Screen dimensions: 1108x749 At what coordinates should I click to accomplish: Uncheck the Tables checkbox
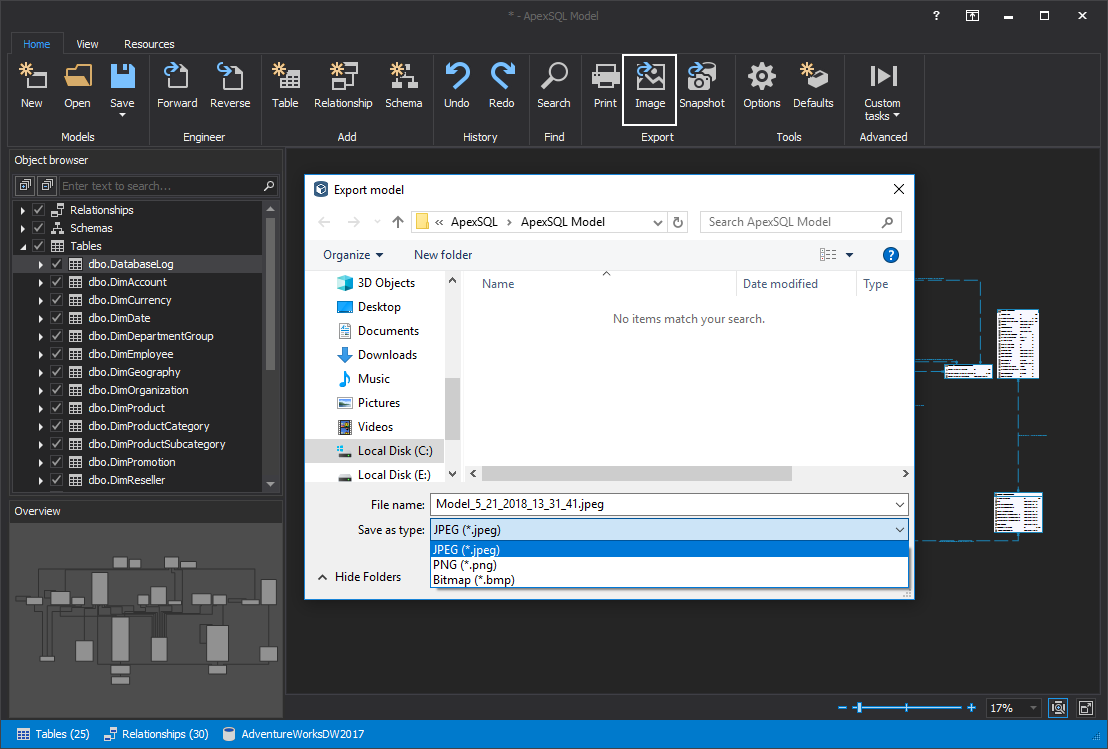39,246
